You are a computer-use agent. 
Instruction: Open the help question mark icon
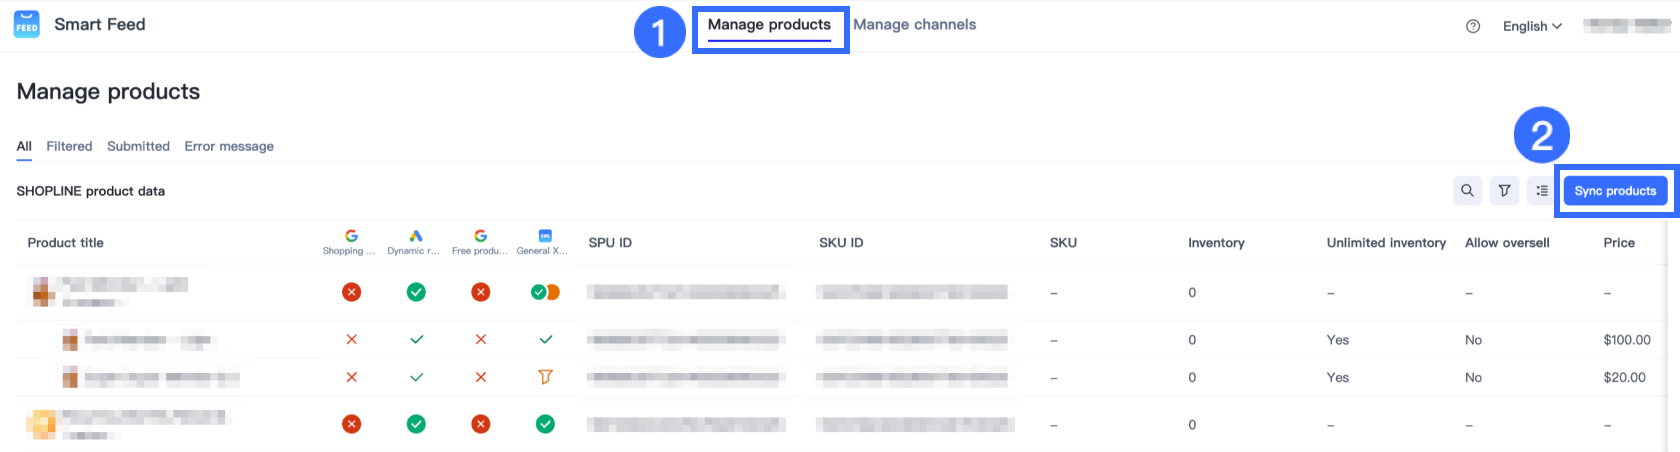[1473, 27]
